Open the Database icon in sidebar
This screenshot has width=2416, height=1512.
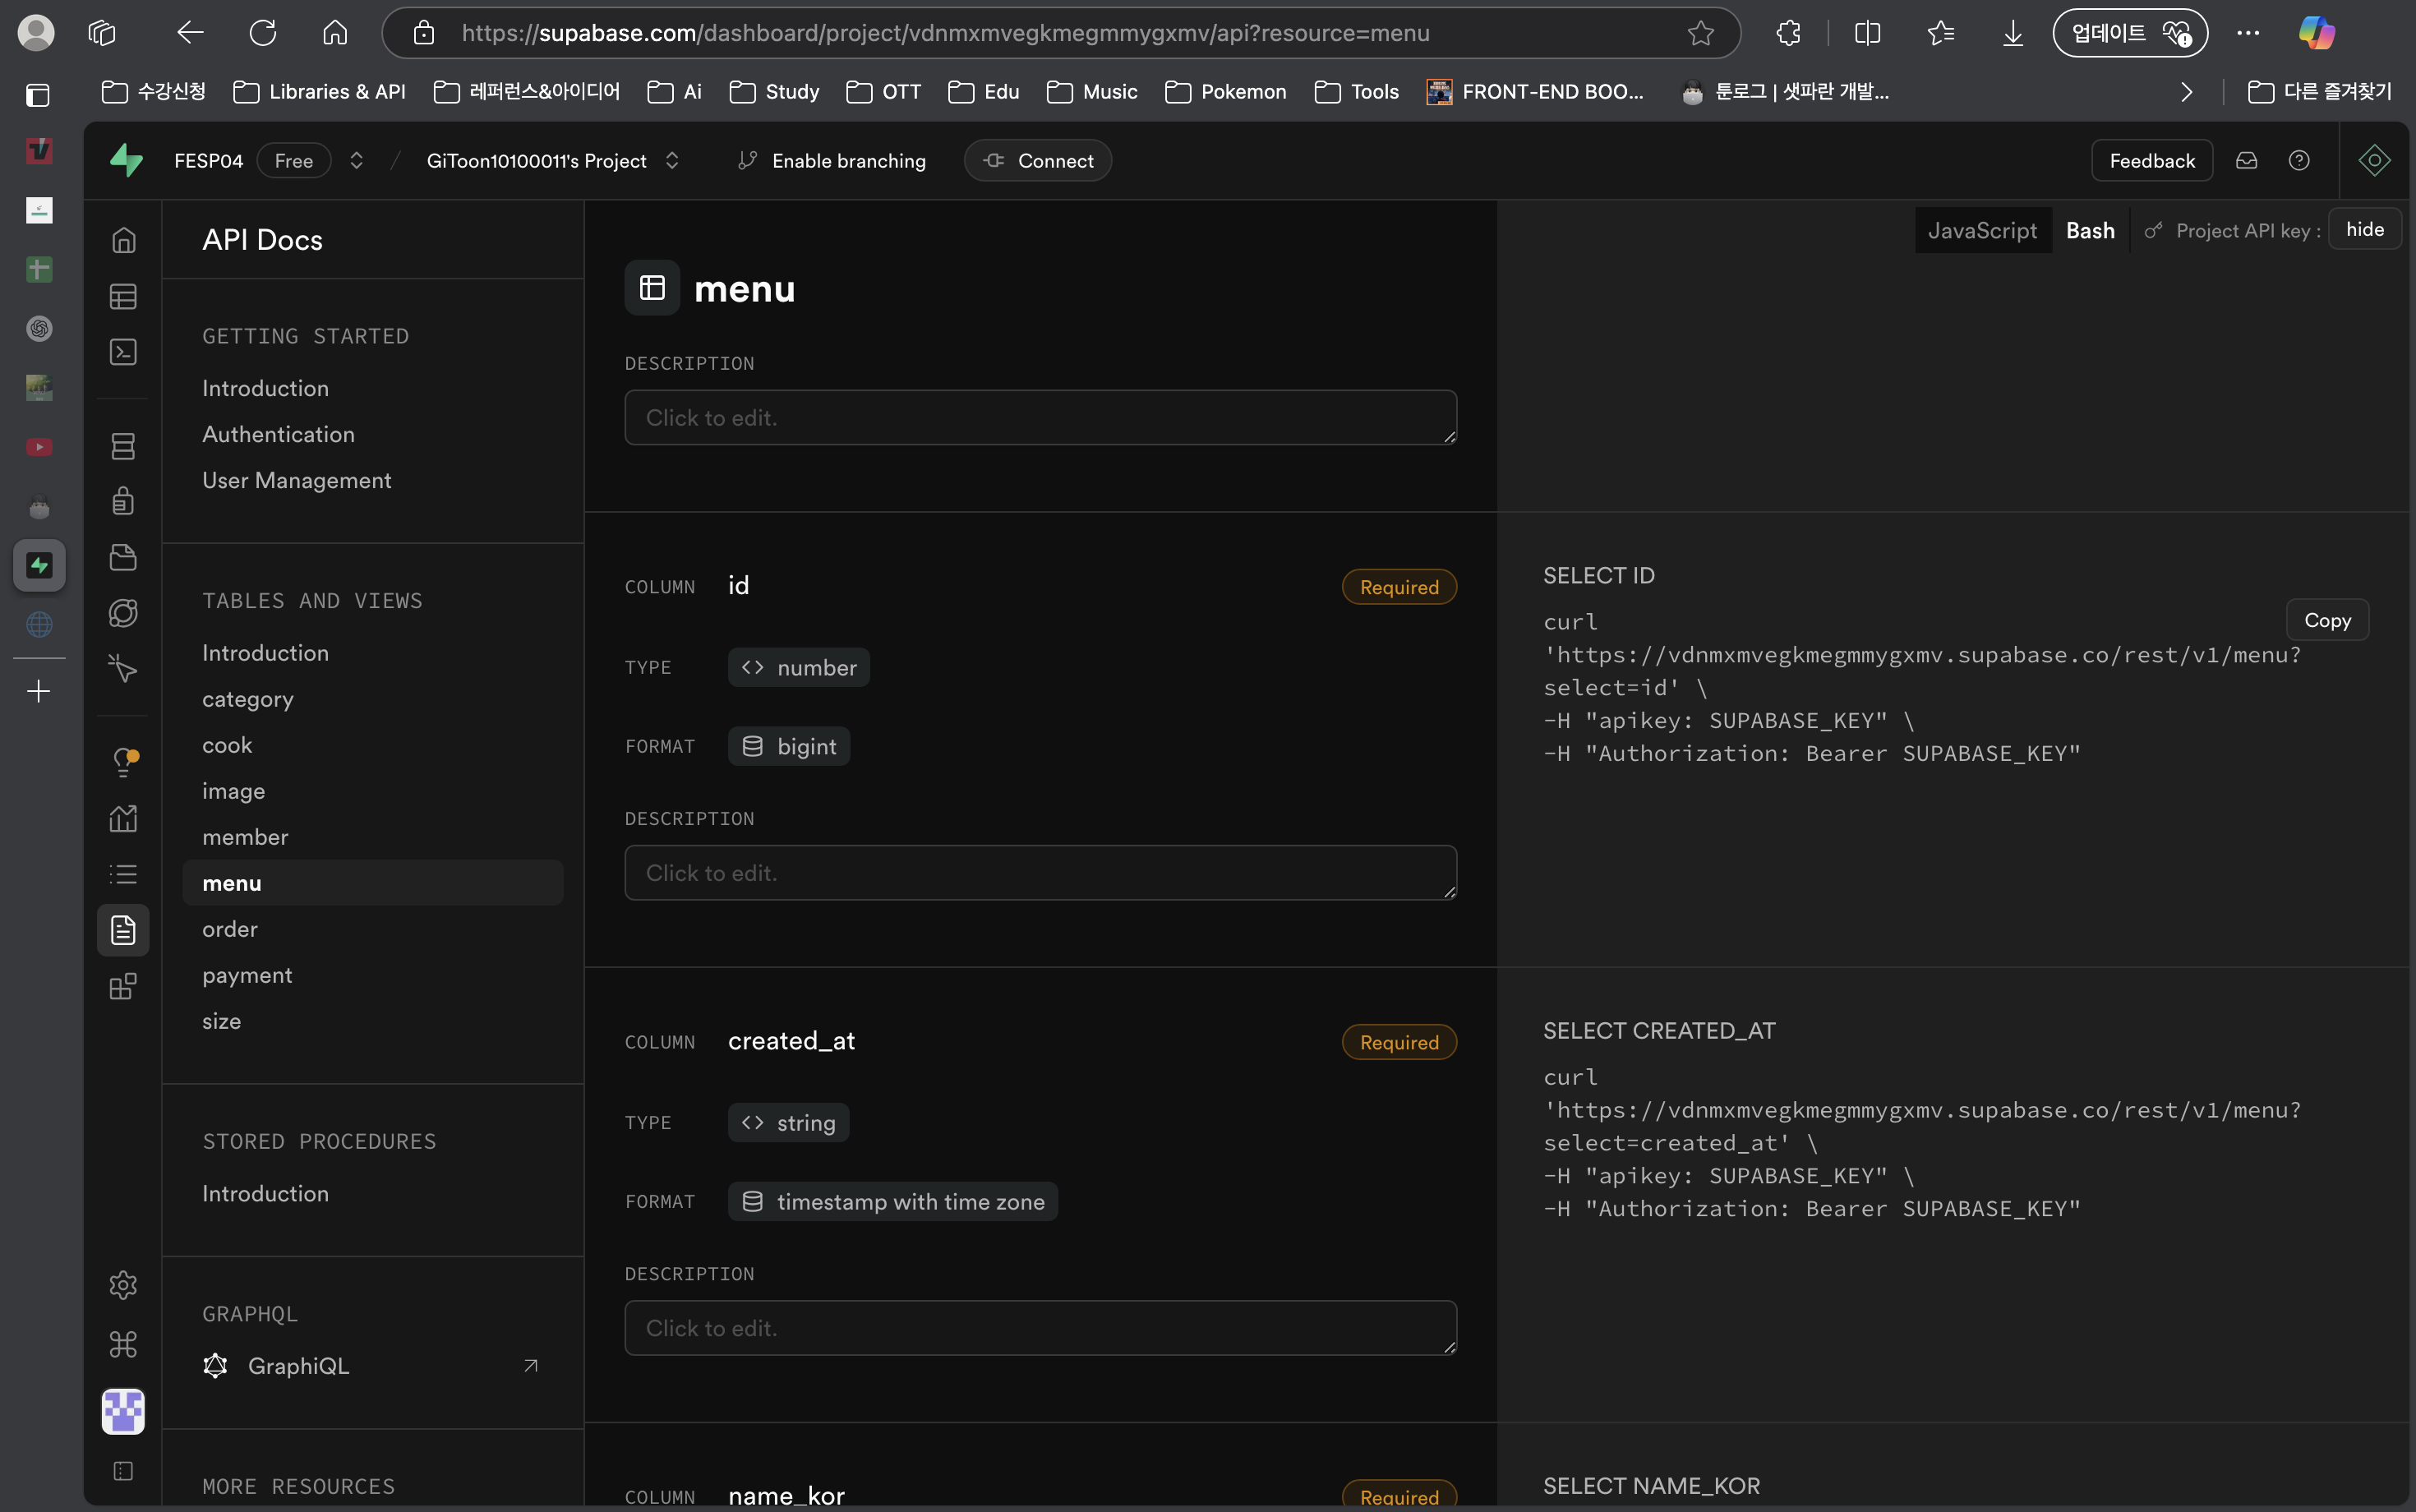pyautogui.click(x=123, y=446)
